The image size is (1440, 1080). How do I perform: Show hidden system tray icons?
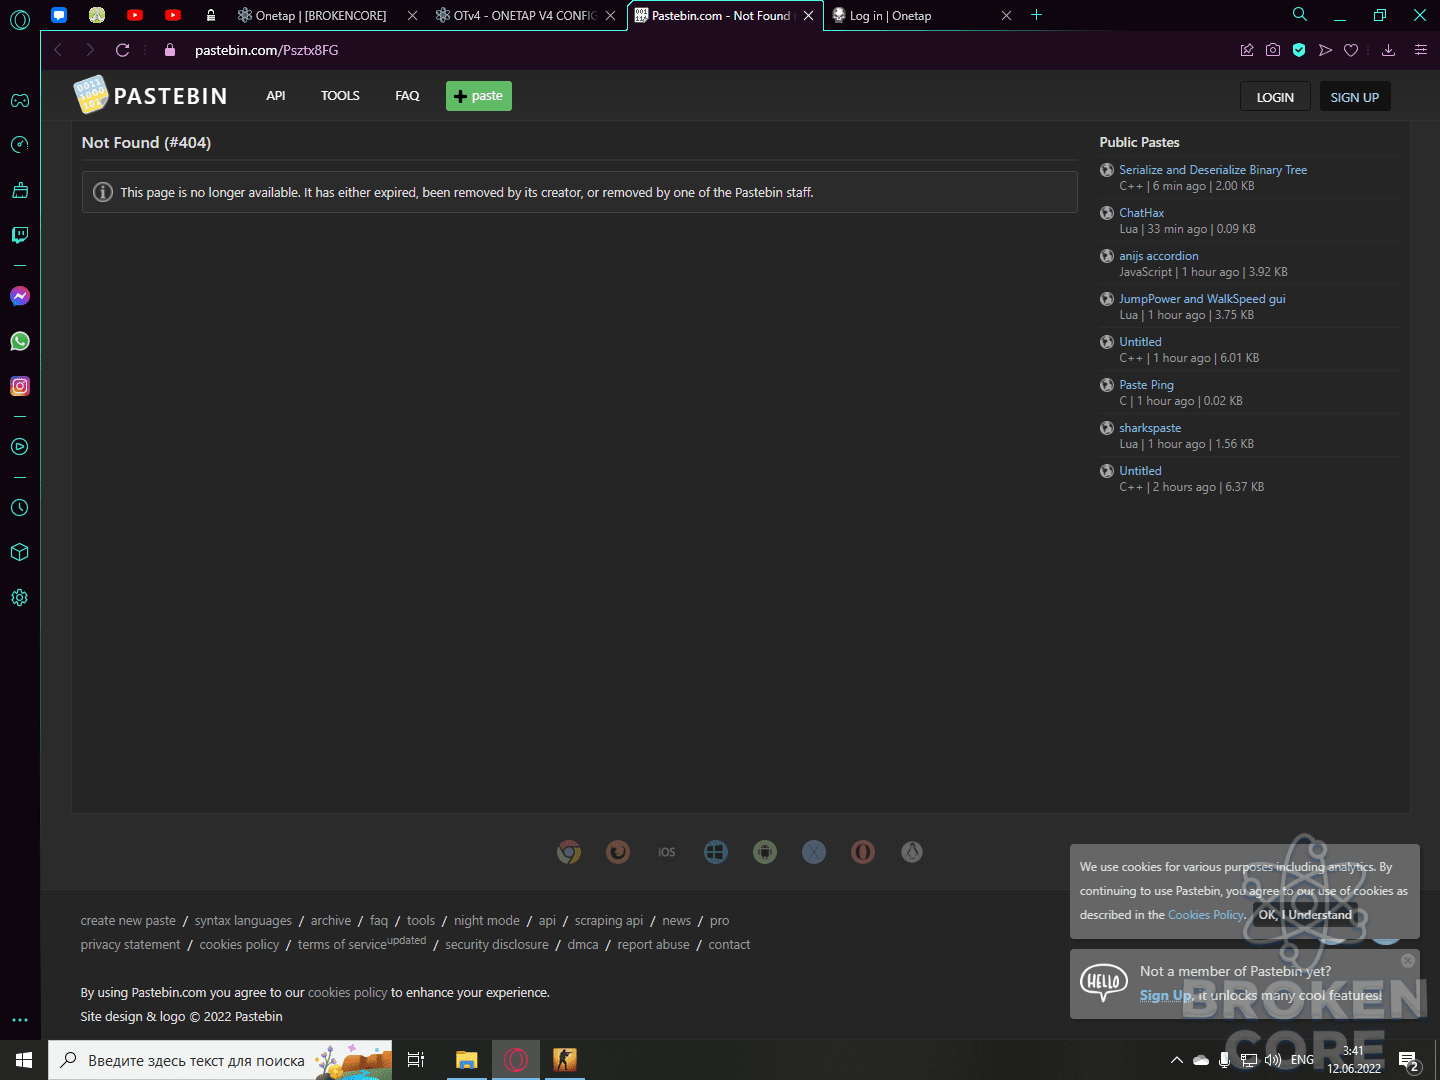click(x=1177, y=1060)
